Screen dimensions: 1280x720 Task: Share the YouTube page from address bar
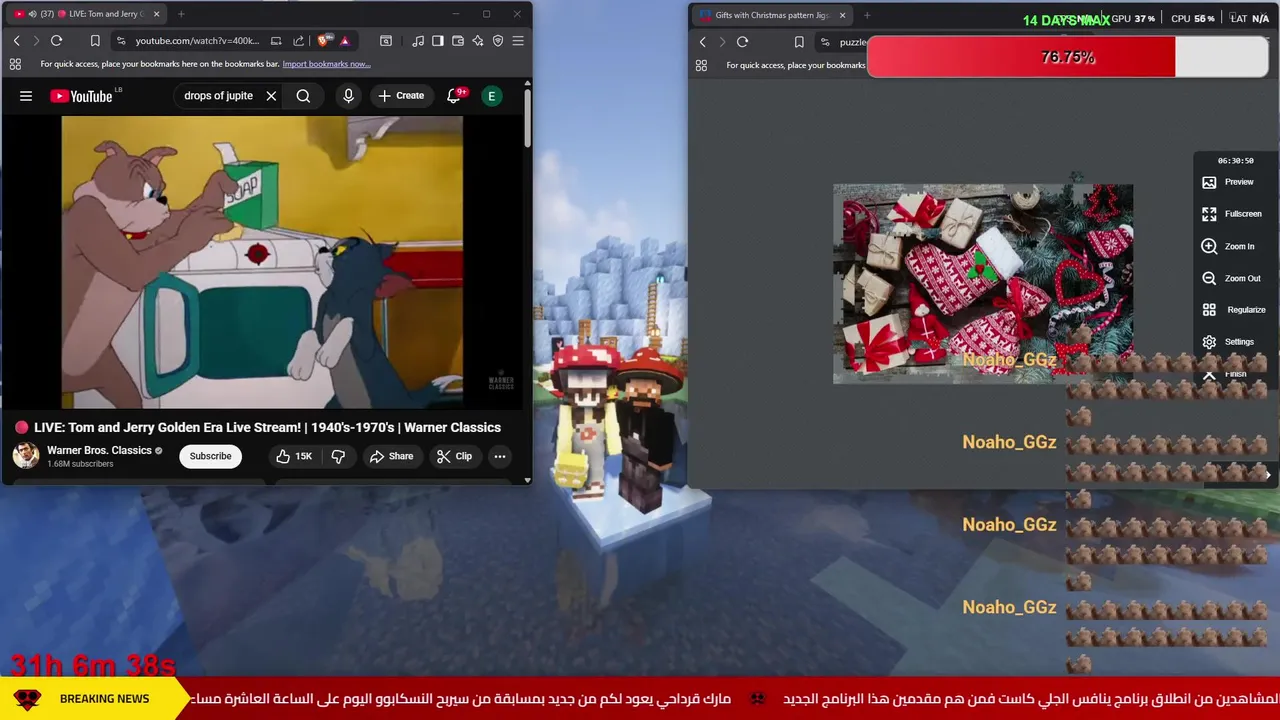(x=298, y=41)
